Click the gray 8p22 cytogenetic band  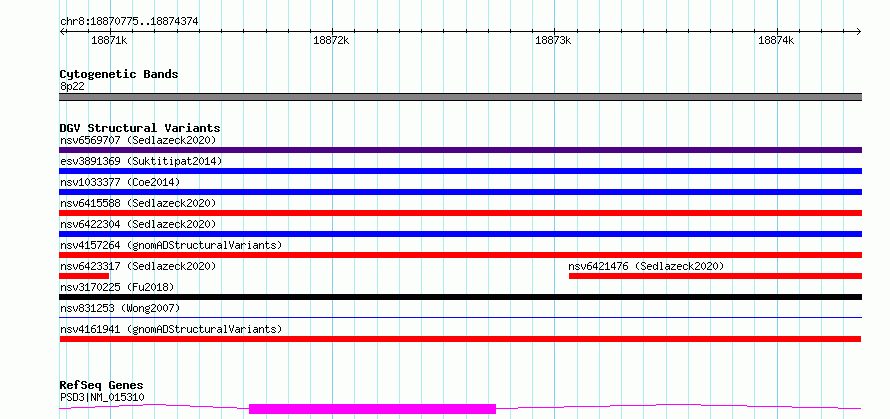click(460, 97)
